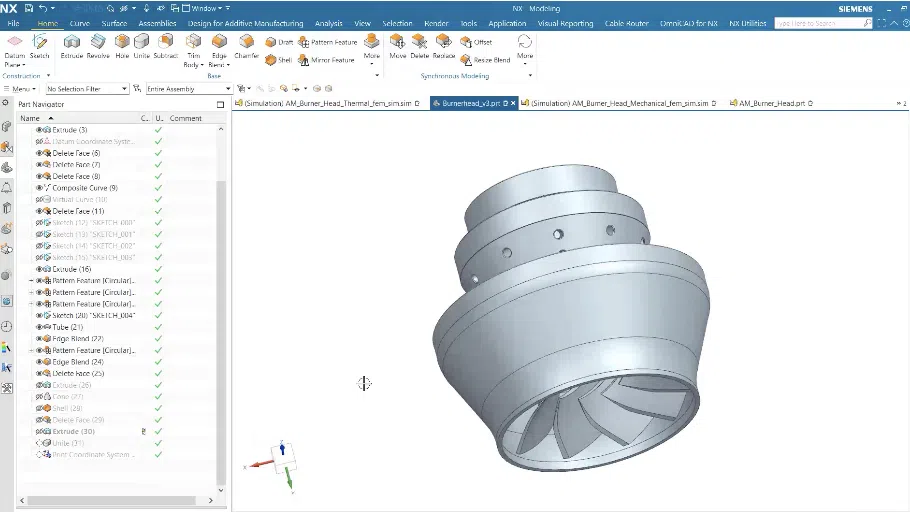This screenshot has height=512, width=910.
Task: Select the Edge Blend tool
Action: pos(219,51)
